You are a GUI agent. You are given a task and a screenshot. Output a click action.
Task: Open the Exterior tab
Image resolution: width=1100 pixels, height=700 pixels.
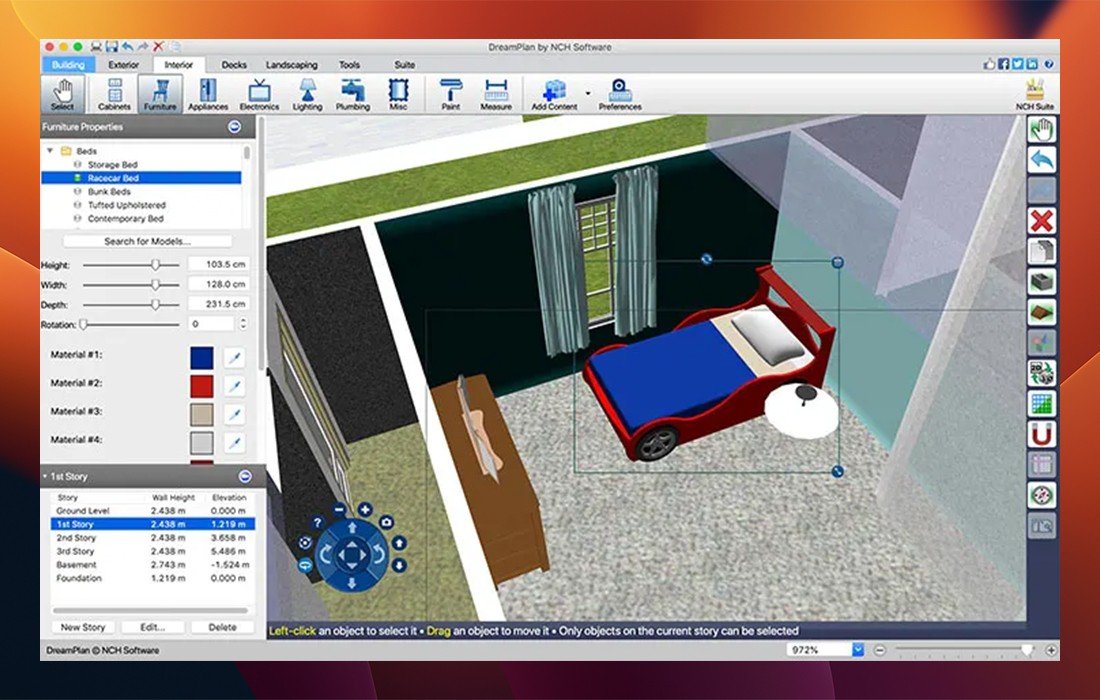pyautogui.click(x=124, y=65)
